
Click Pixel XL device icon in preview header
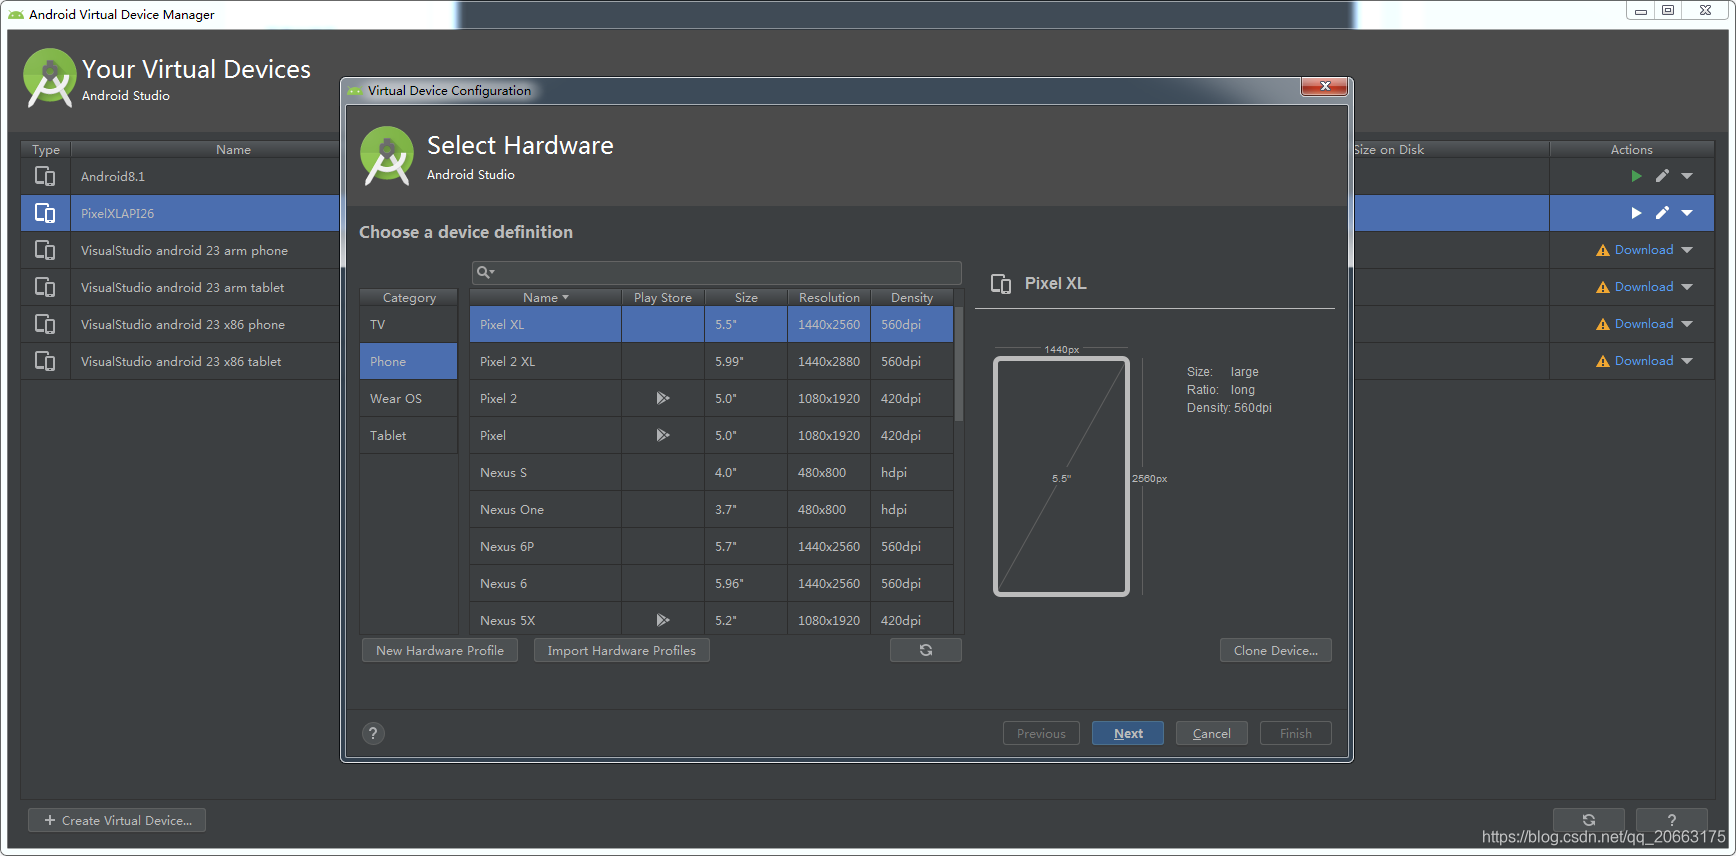click(x=1001, y=284)
